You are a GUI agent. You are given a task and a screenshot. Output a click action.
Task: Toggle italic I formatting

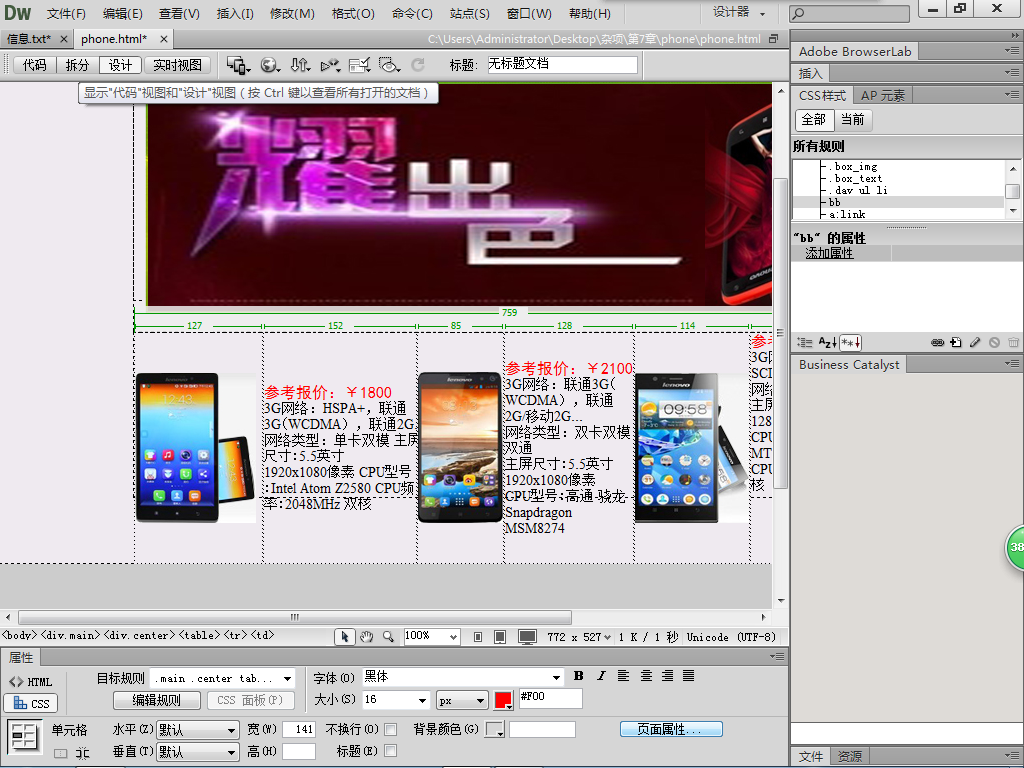tap(601, 676)
